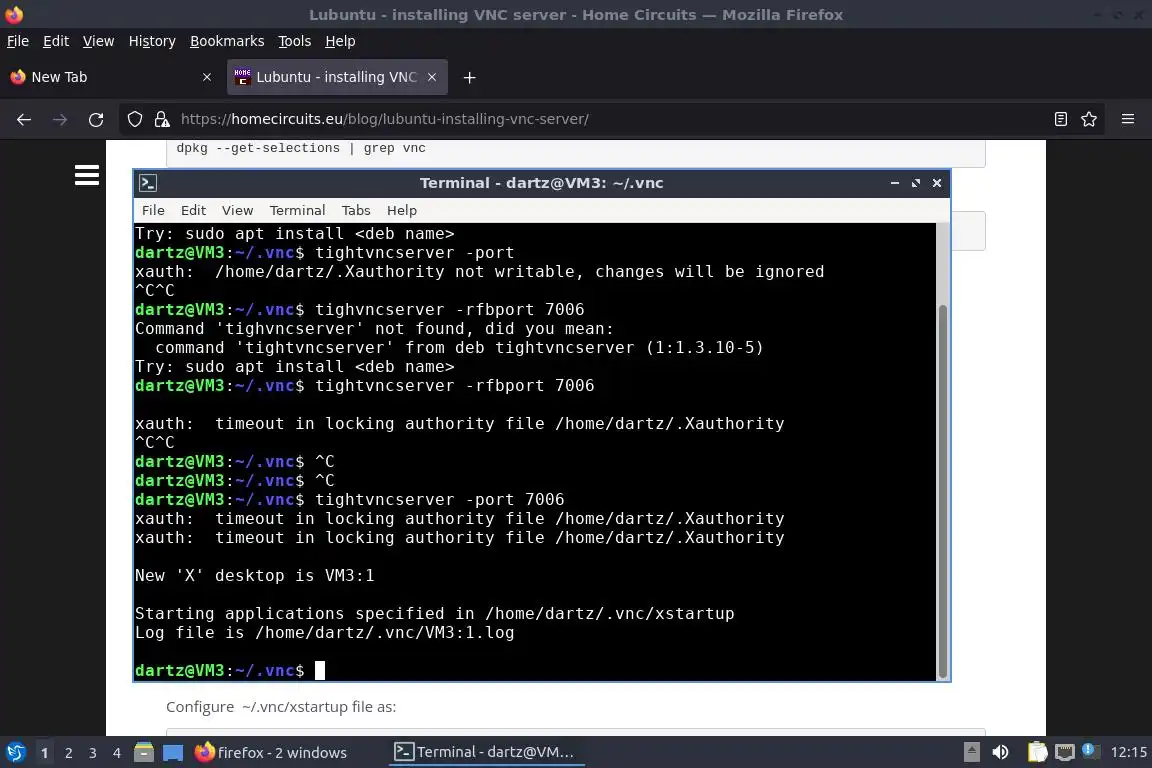Click "tightvncserver -port 7006" command line

tap(439, 500)
